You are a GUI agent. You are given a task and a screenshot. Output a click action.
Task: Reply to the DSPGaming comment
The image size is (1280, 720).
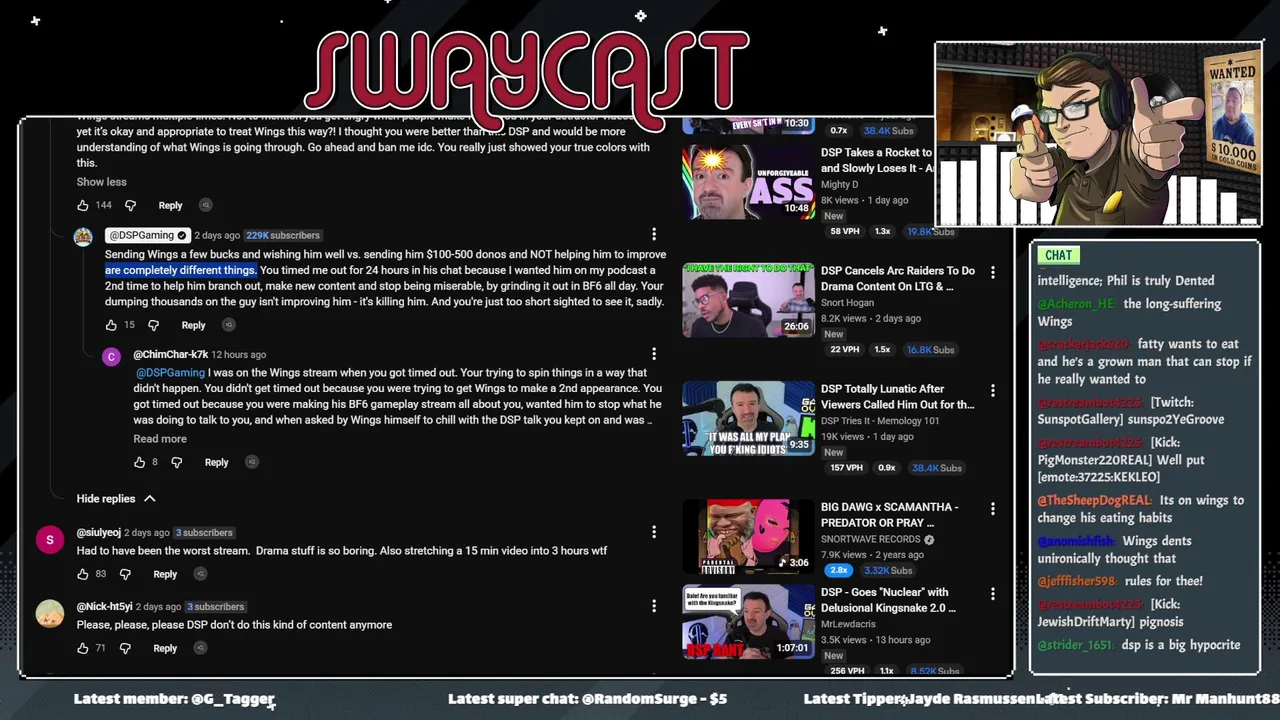point(193,325)
